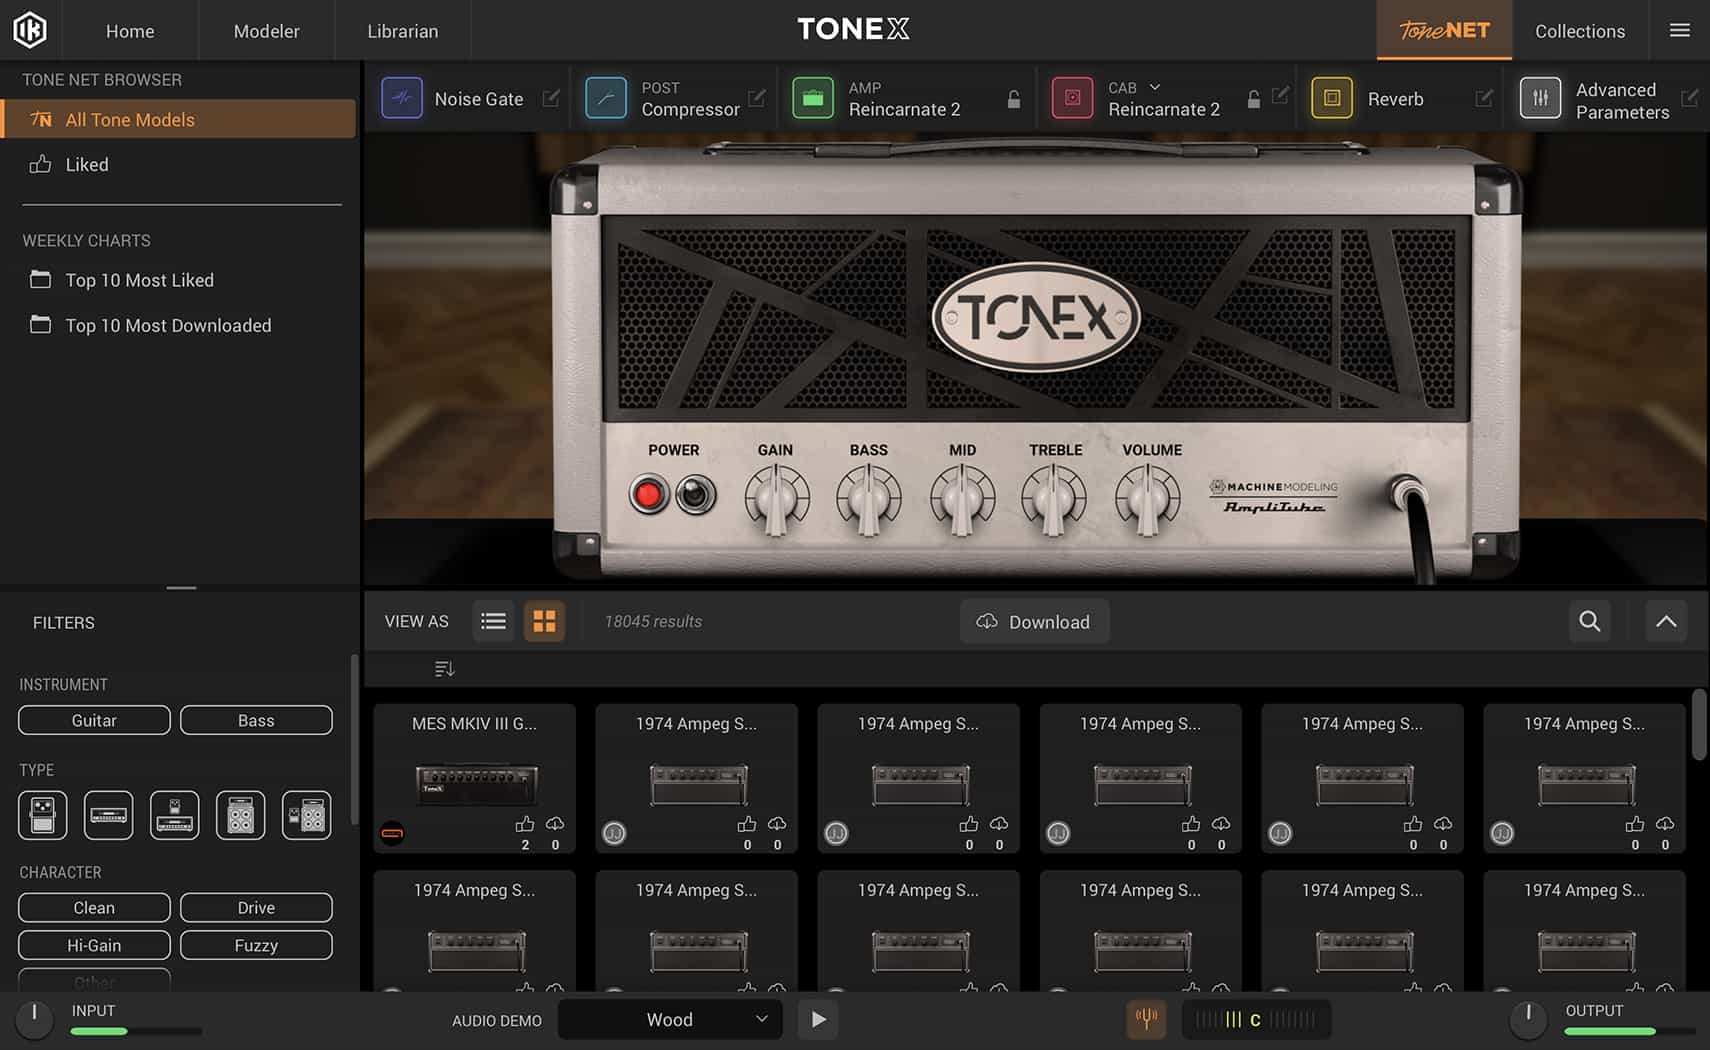Click the sort order icon
The width and height of the screenshot is (1710, 1050).
445,668
